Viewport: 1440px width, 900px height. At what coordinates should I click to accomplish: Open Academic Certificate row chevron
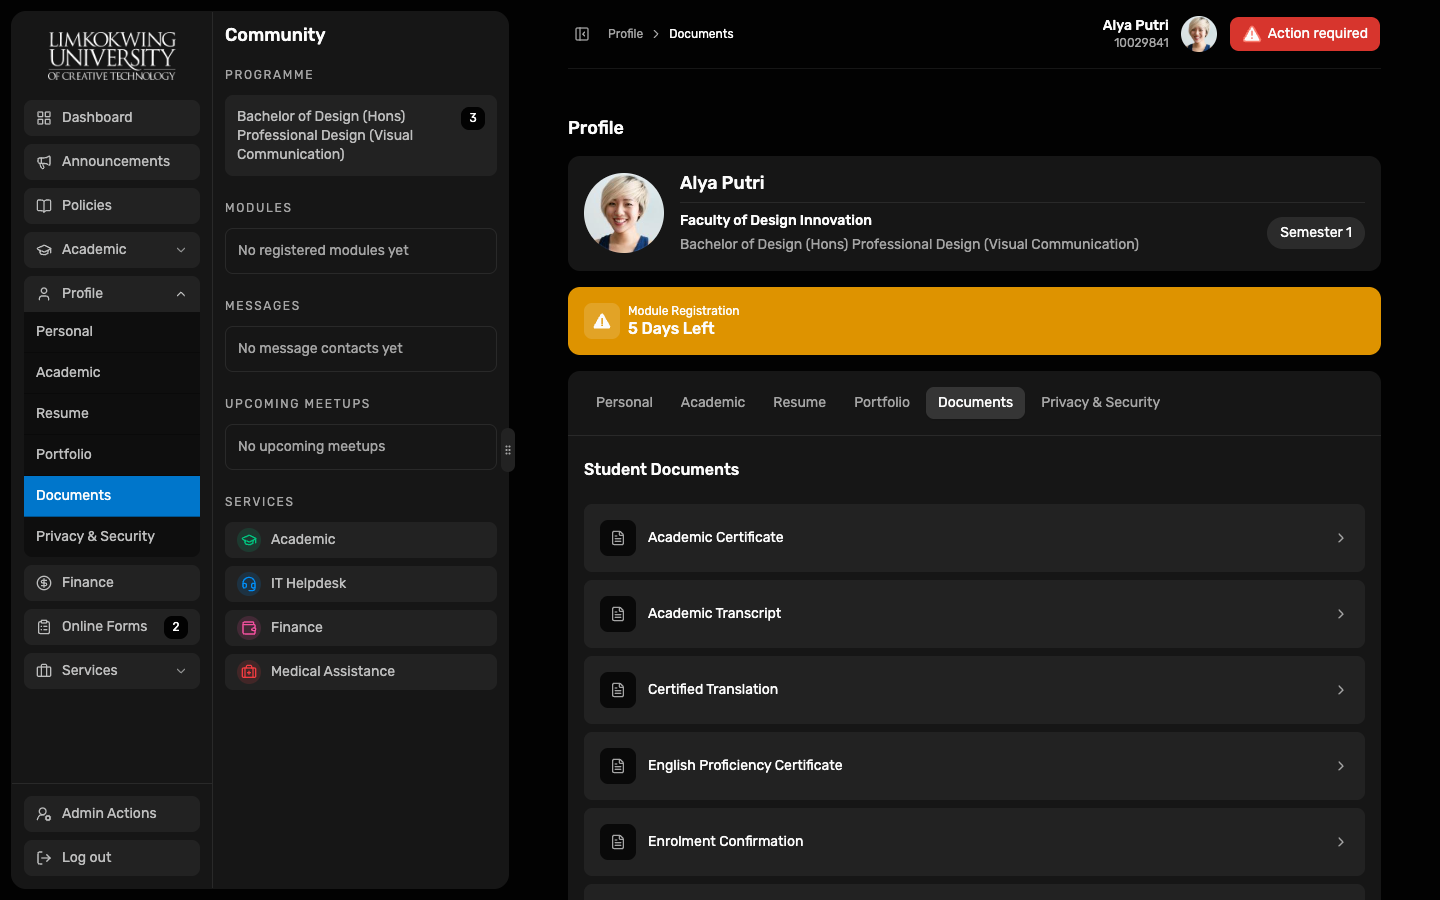click(1341, 538)
